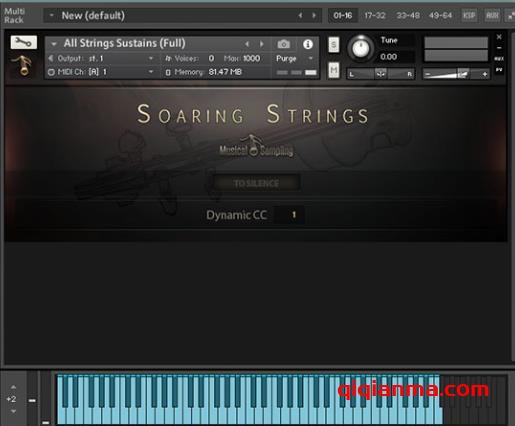Remove instrument with the X button
515x426 pixels.
[499, 37]
